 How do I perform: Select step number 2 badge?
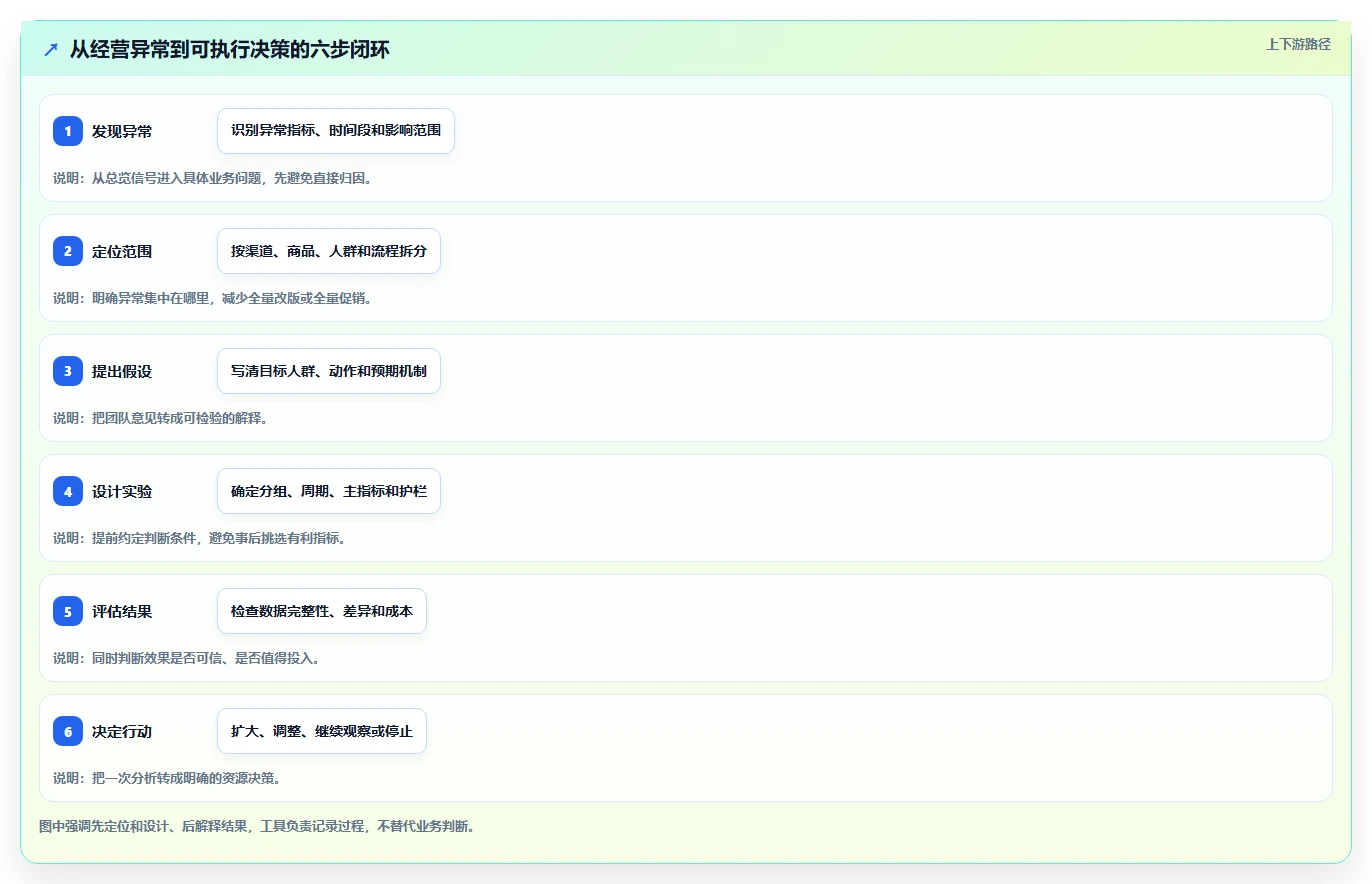(x=68, y=251)
